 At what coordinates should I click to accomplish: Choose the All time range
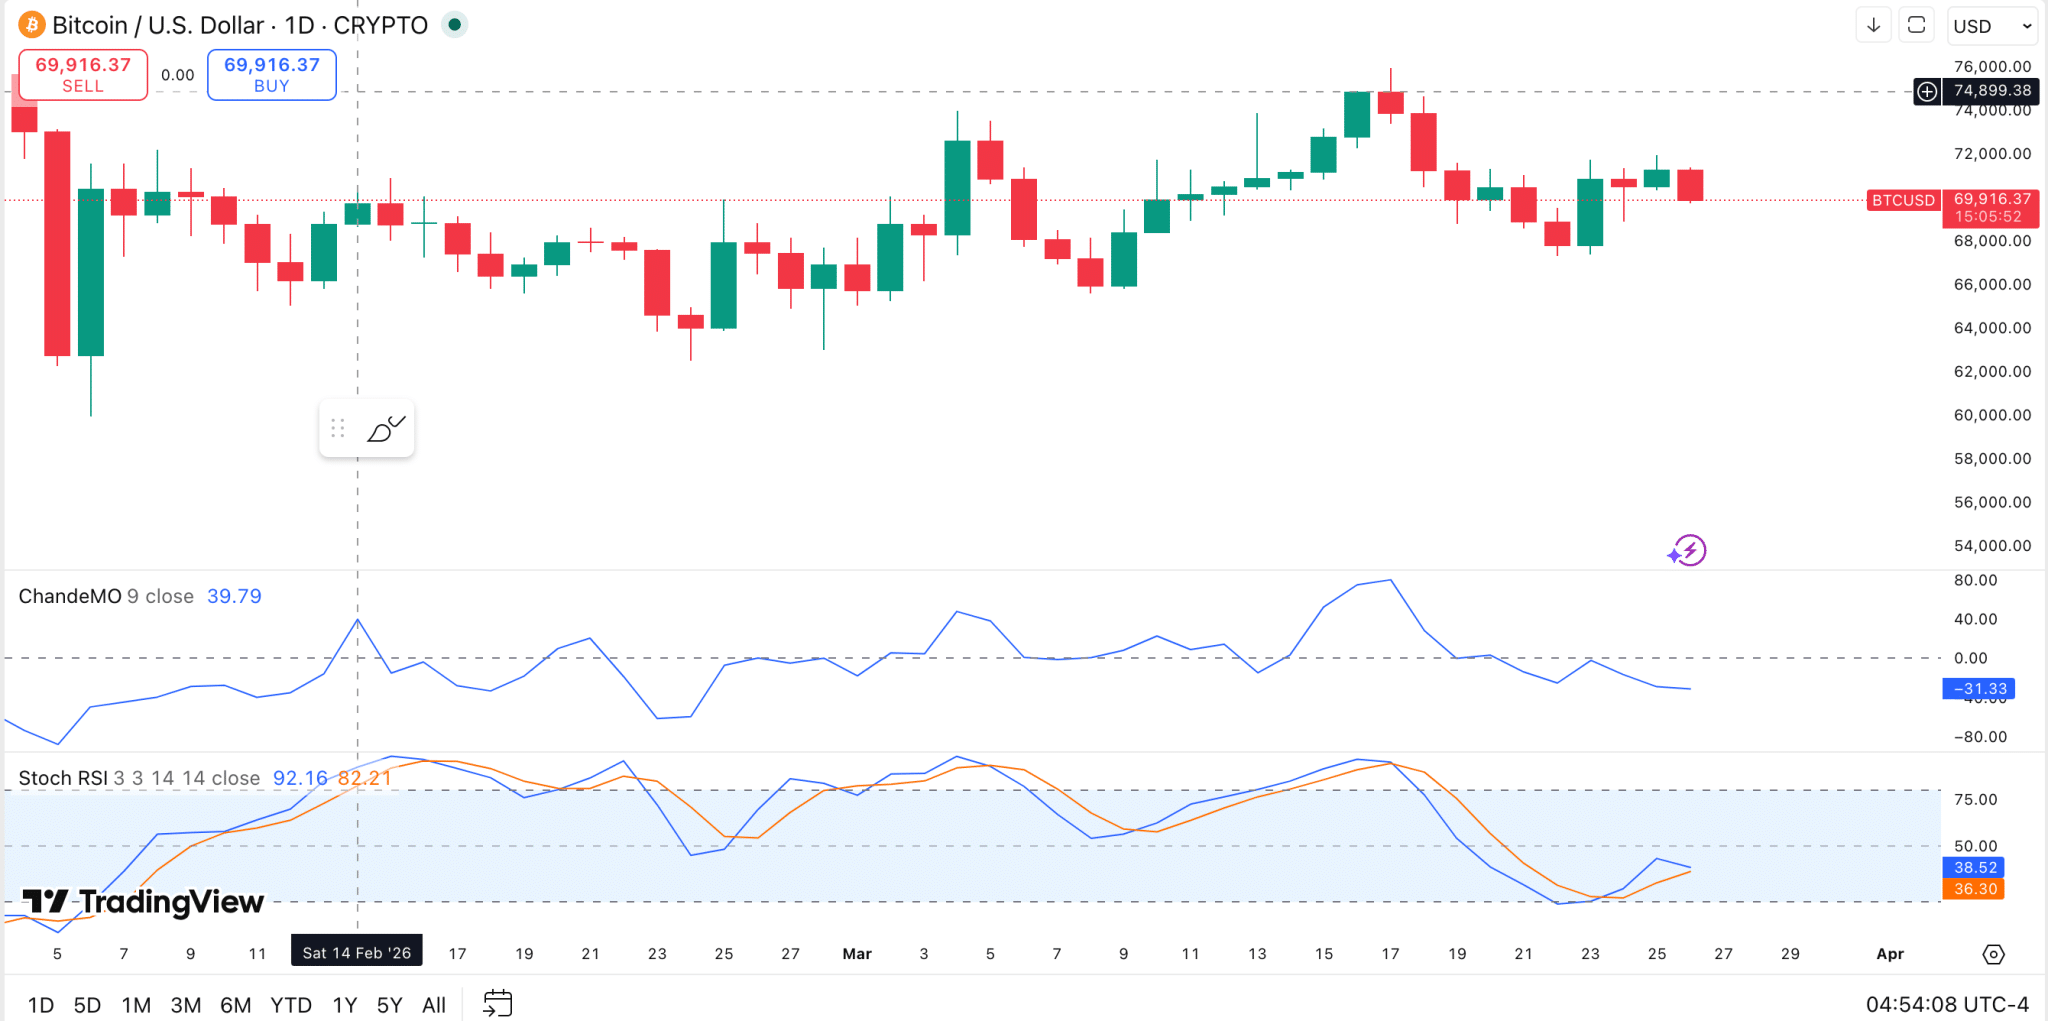coord(434,1005)
